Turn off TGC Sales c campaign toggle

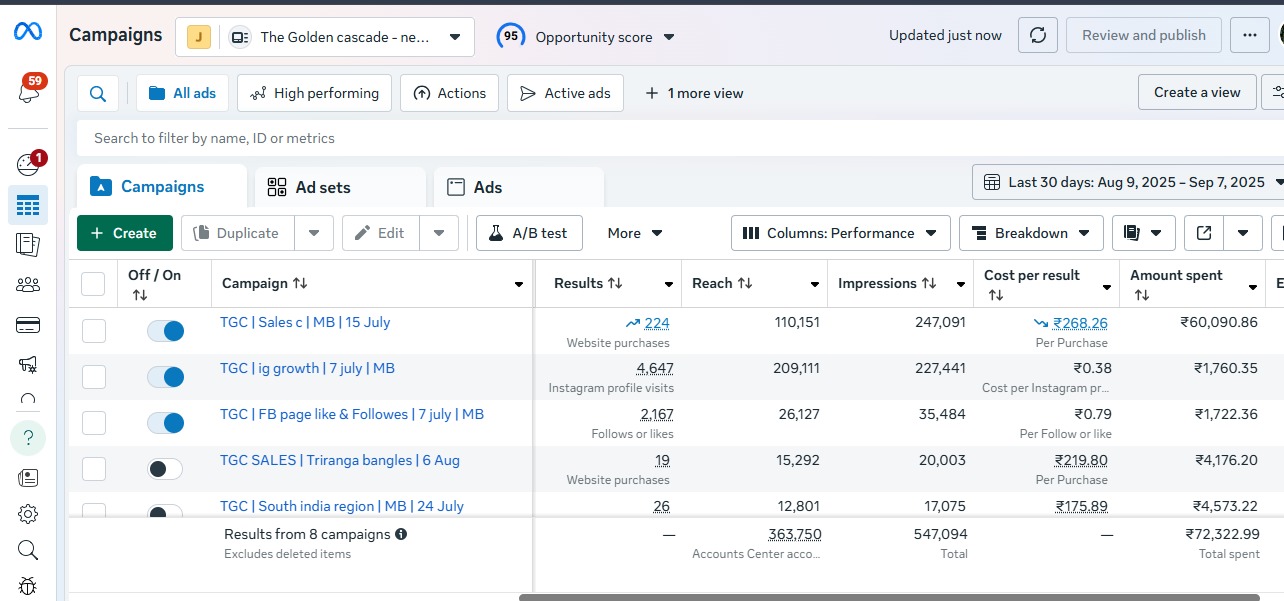165,331
